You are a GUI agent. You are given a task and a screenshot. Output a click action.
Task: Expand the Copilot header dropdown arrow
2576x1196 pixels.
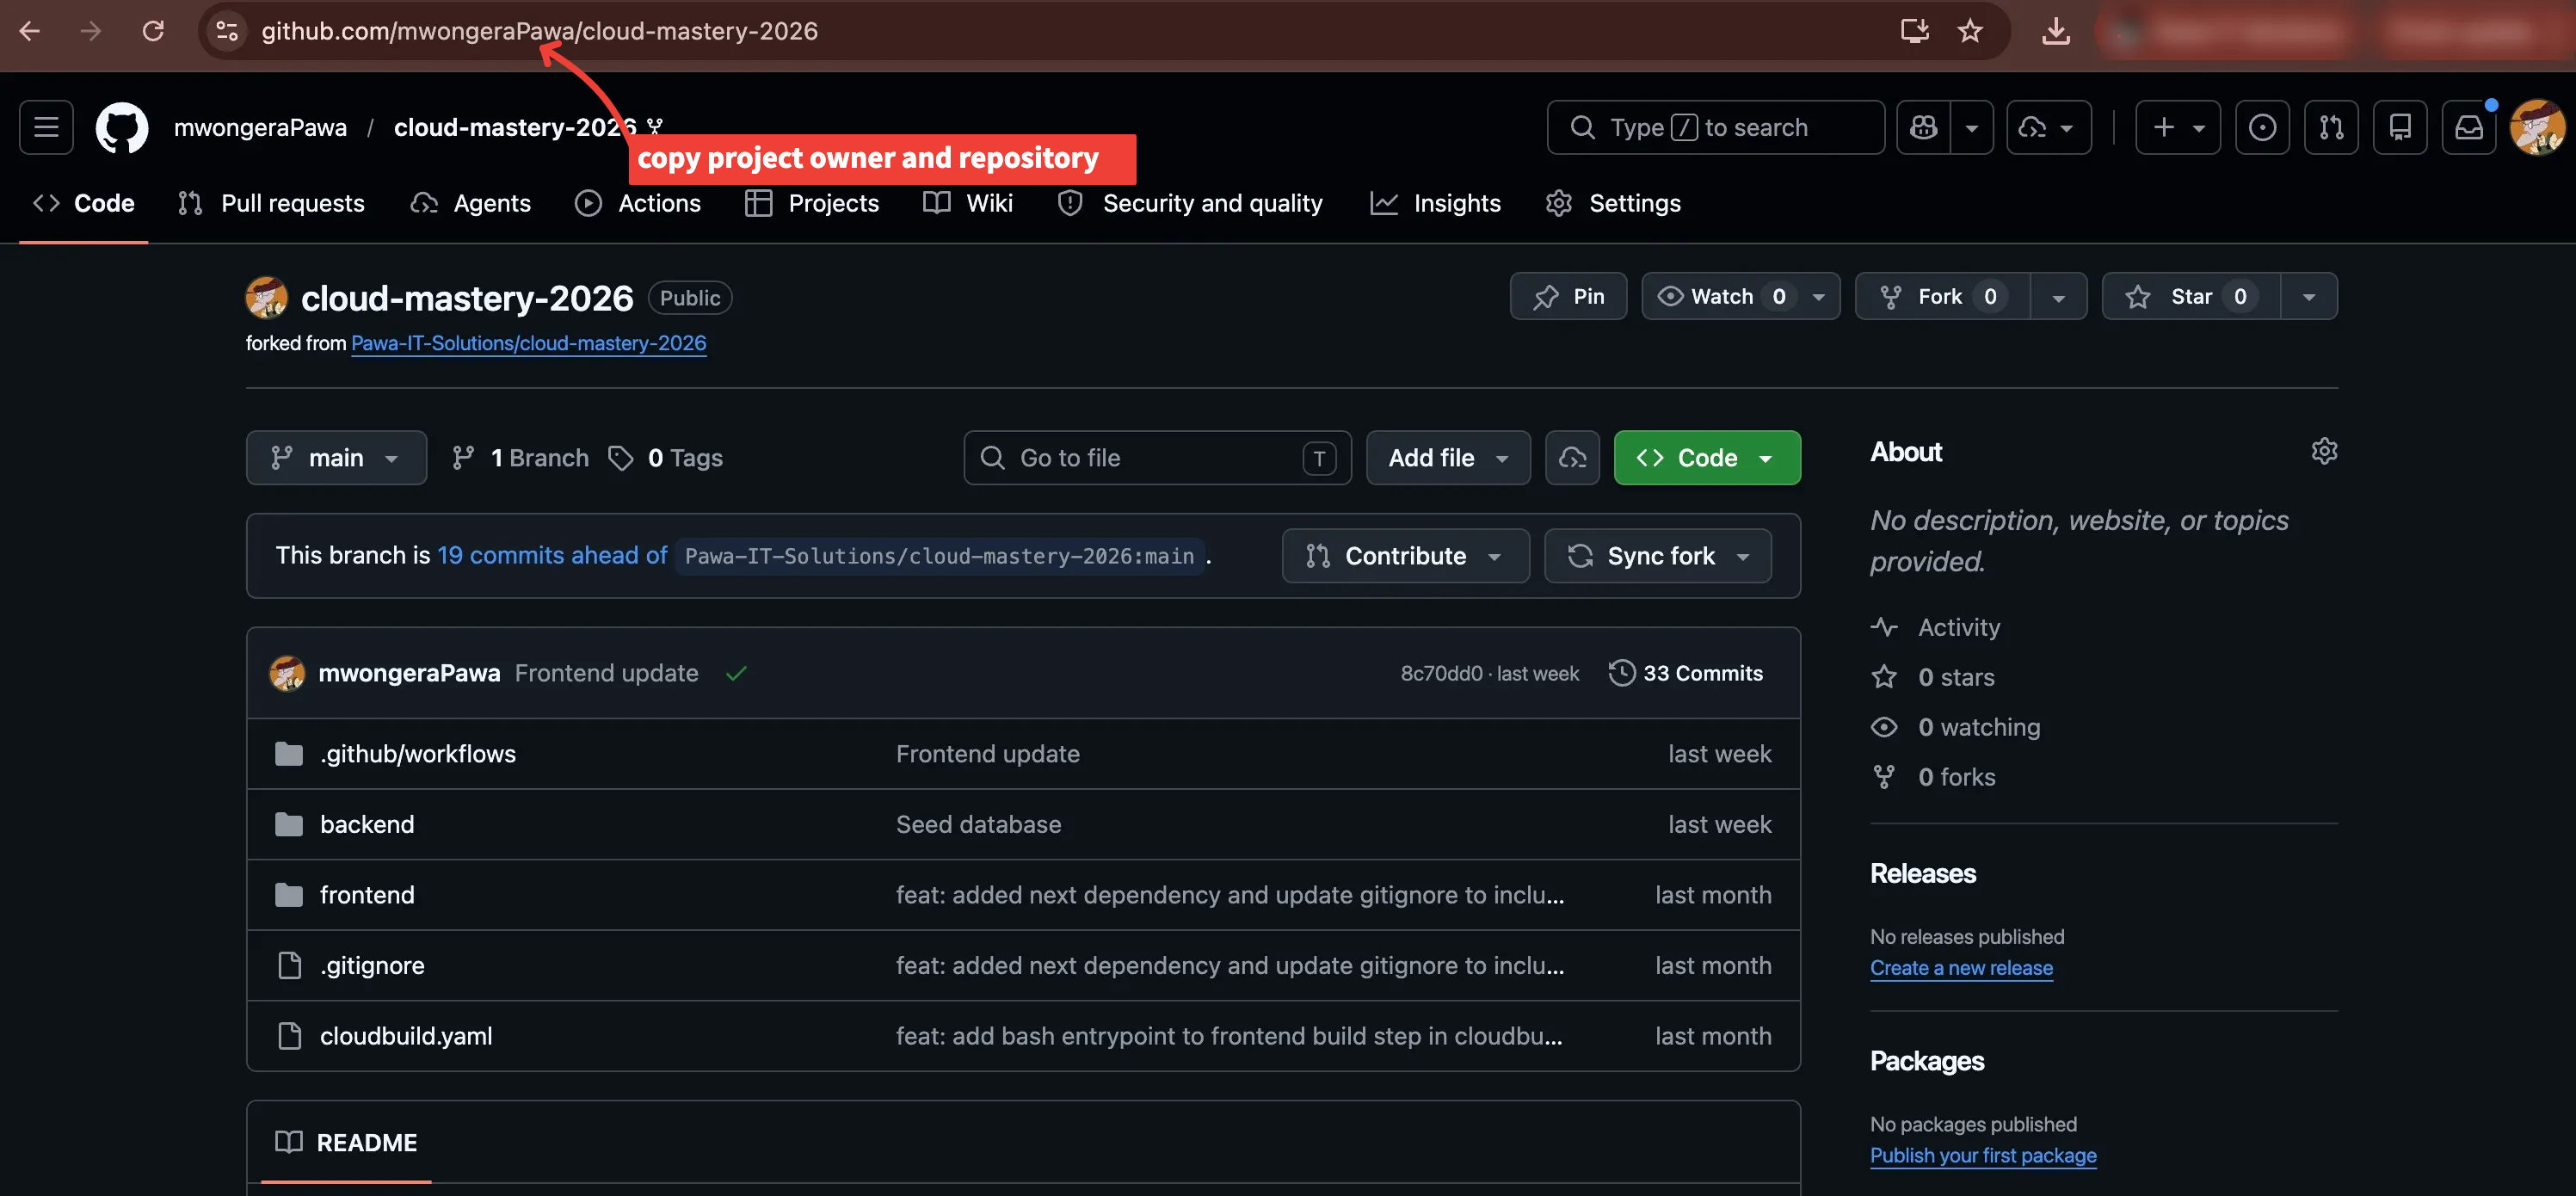1972,127
